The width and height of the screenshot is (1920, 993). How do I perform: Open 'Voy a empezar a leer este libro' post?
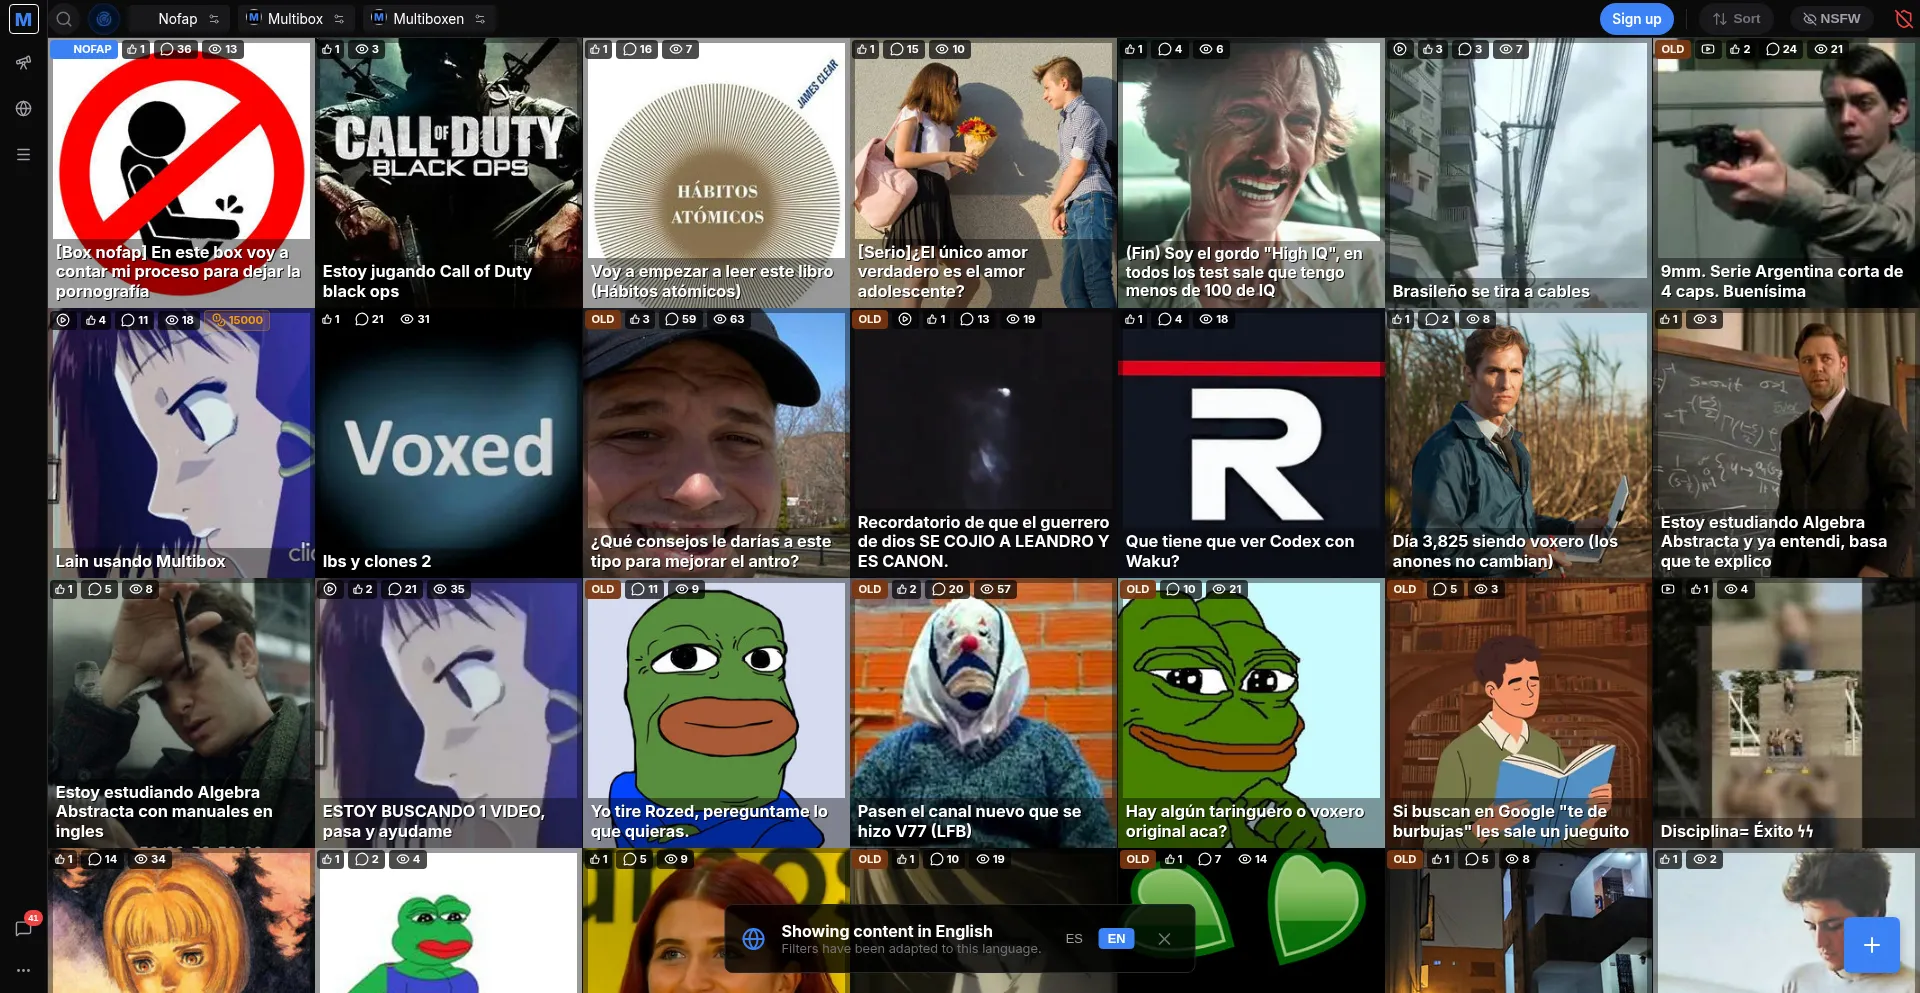pyautogui.click(x=715, y=173)
